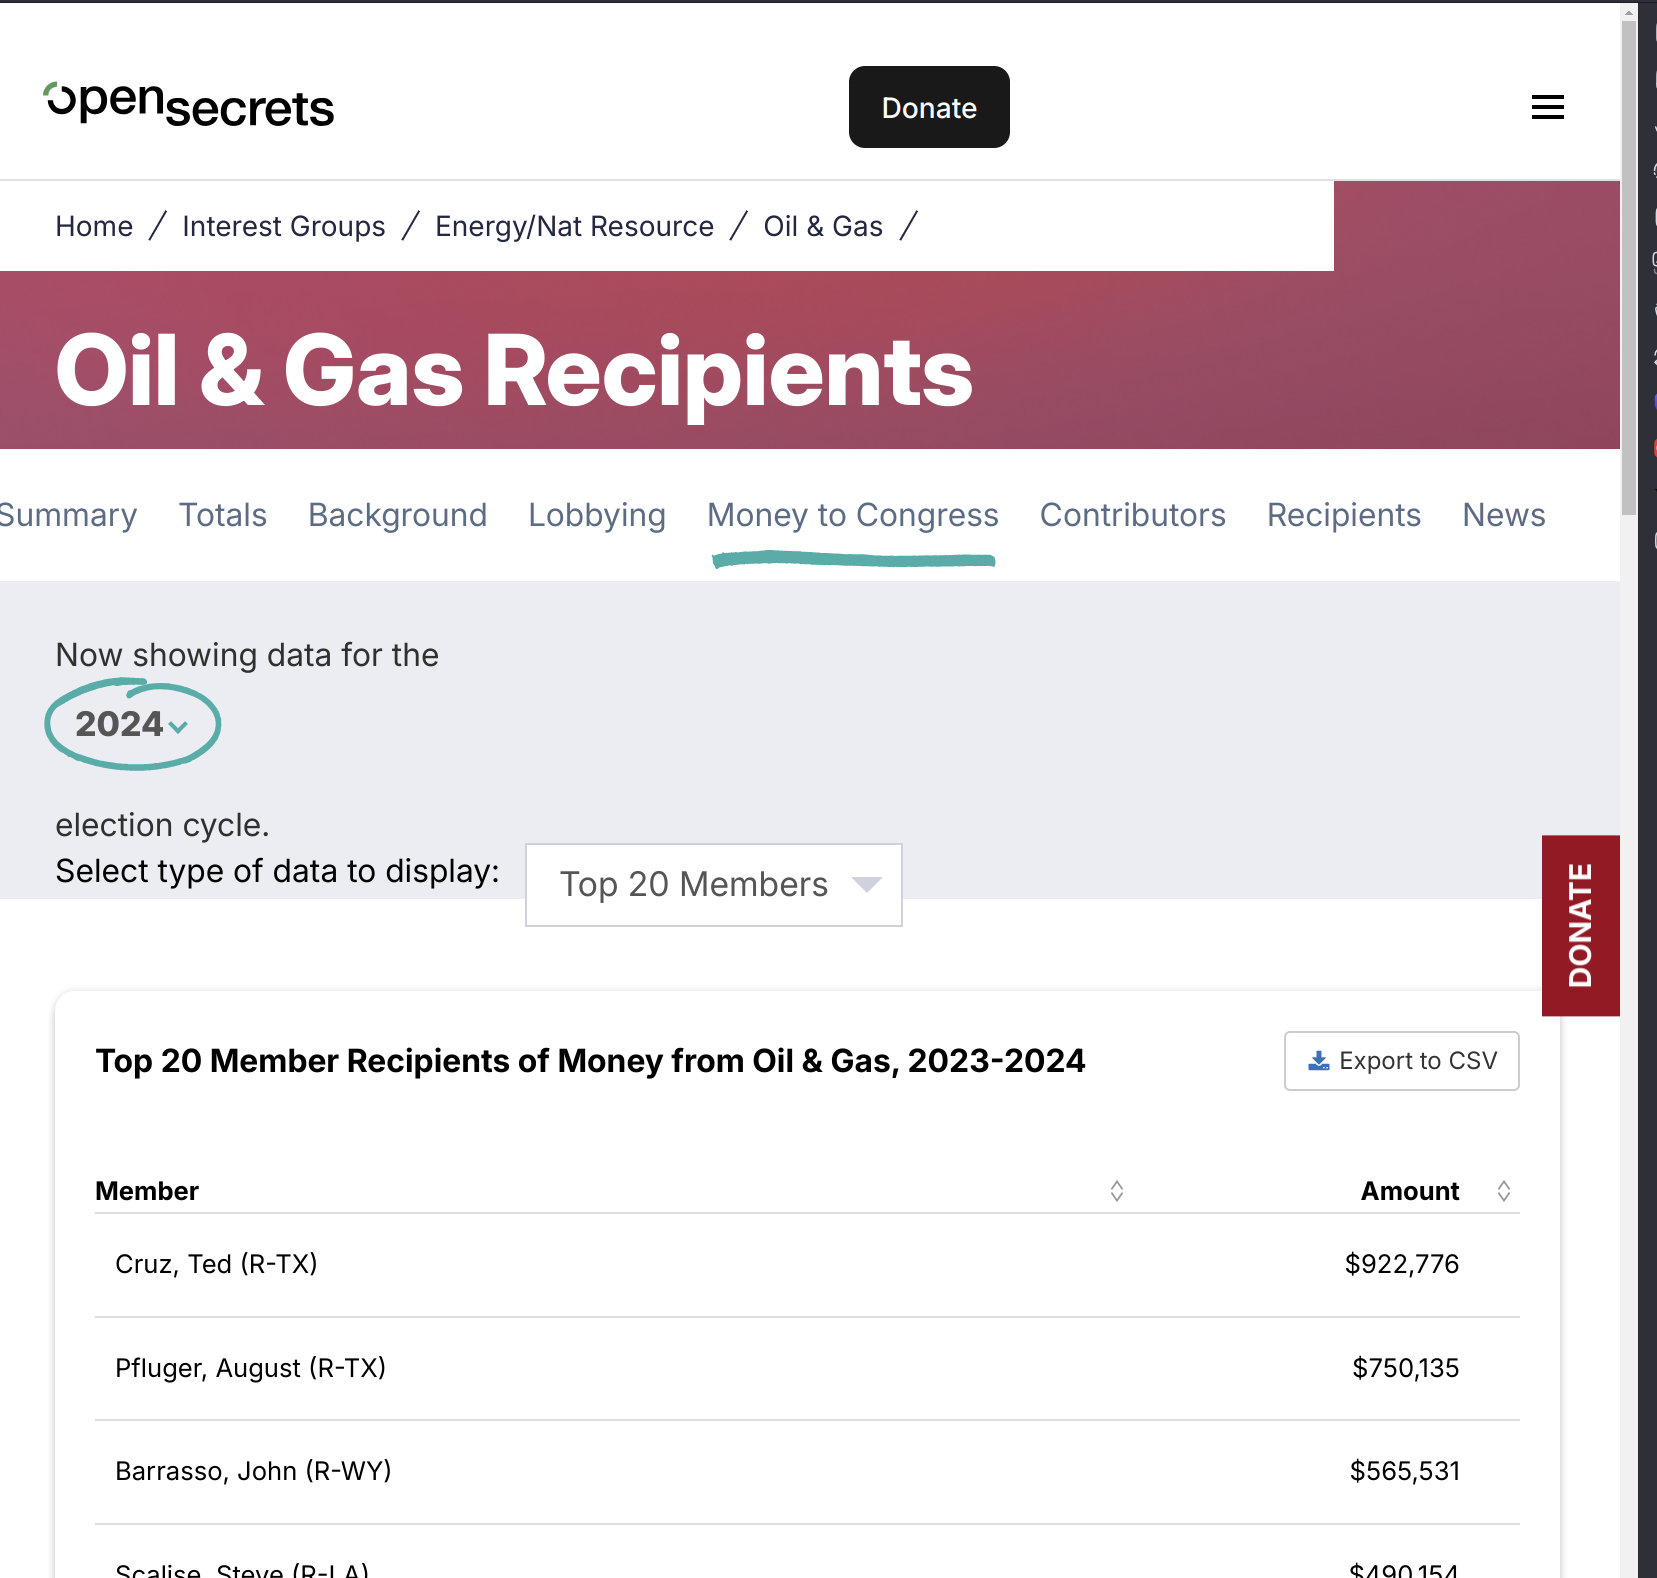Click the OpenSecrets logo
1657x1578 pixels.
pos(189,105)
